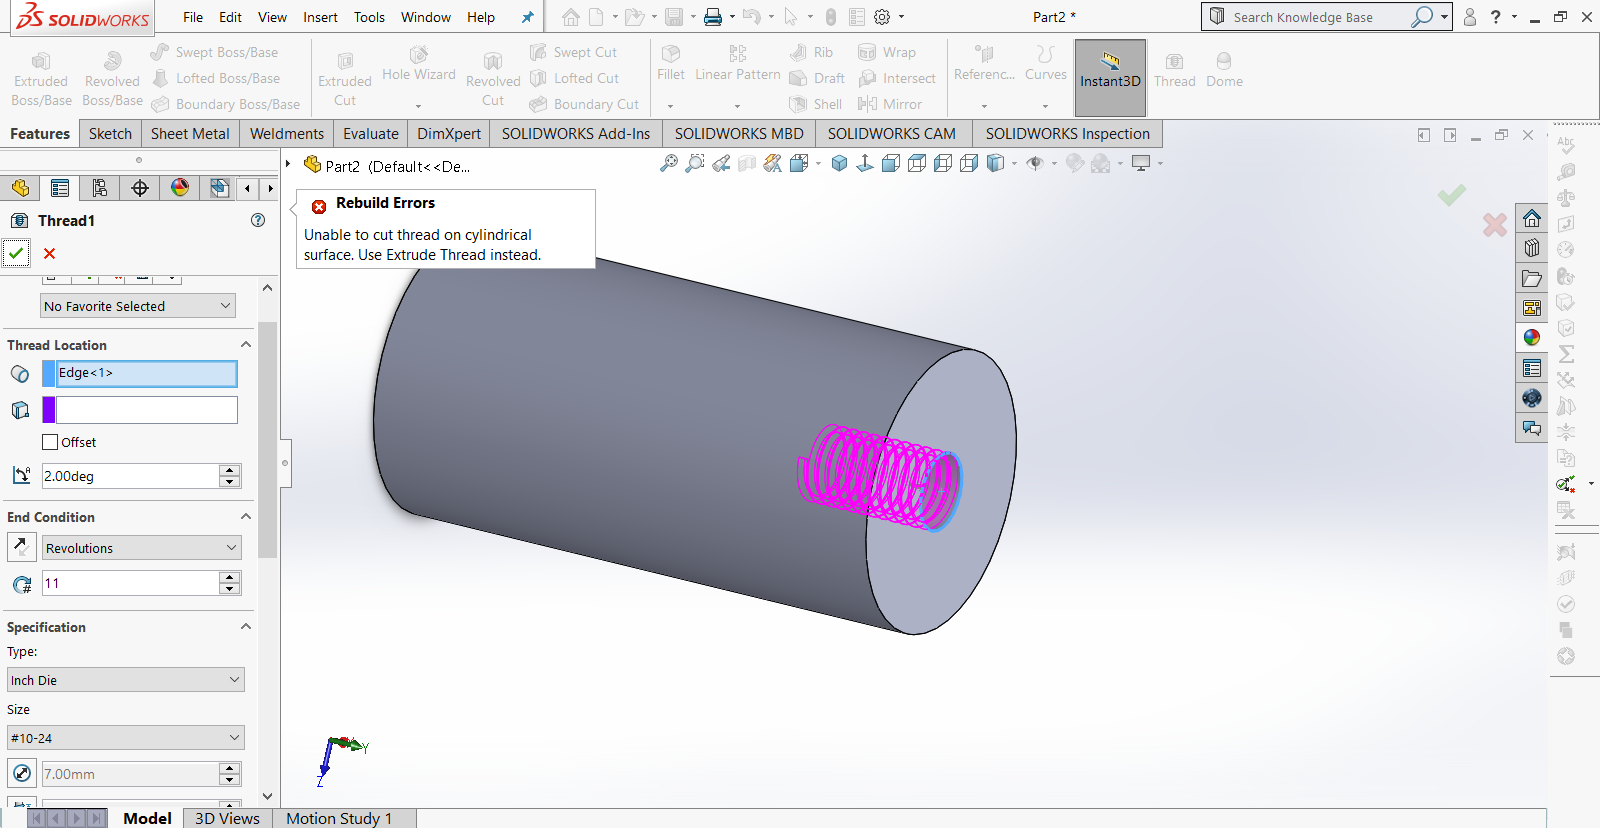Click the Thread tool icon in ribbon
Image resolution: width=1600 pixels, height=828 pixels.
point(1174,70)
